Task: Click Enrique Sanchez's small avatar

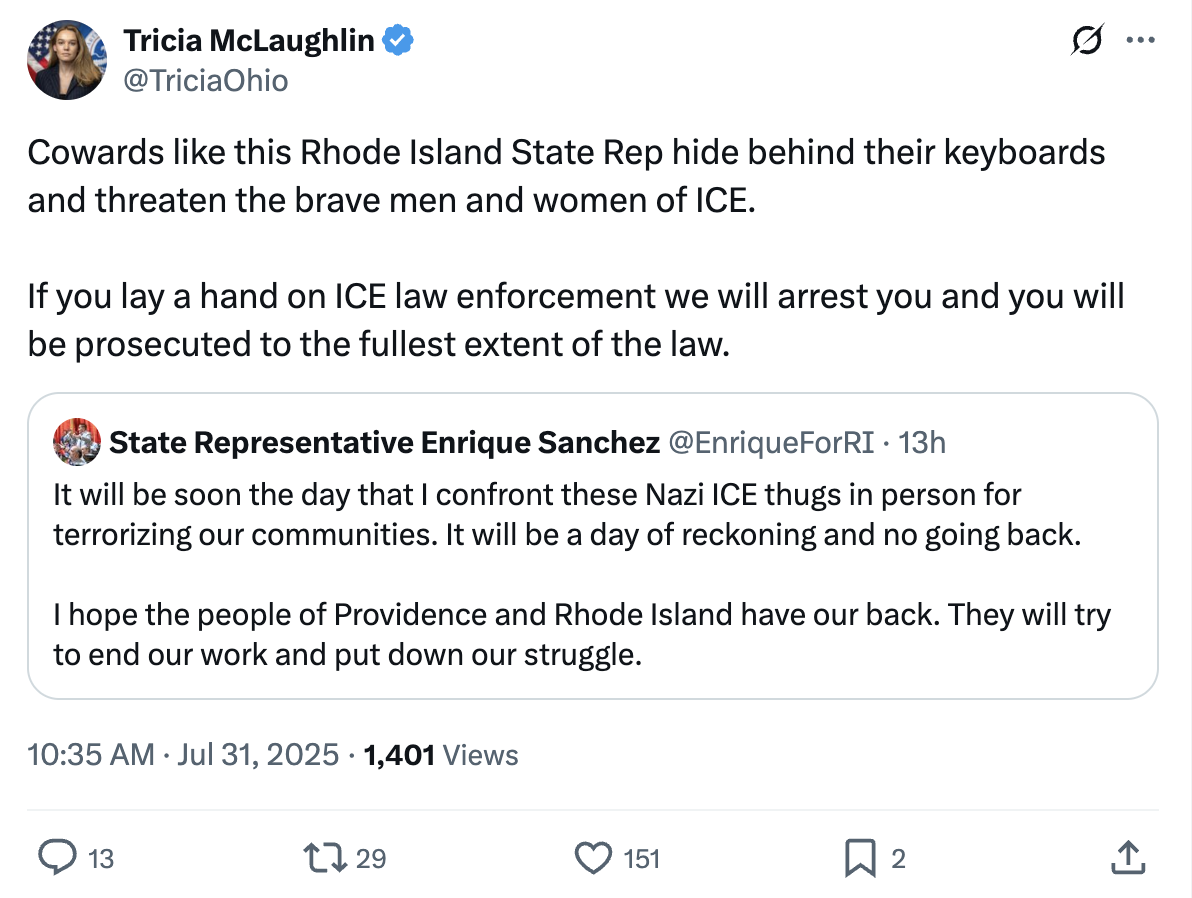Action: click(77, 442)
